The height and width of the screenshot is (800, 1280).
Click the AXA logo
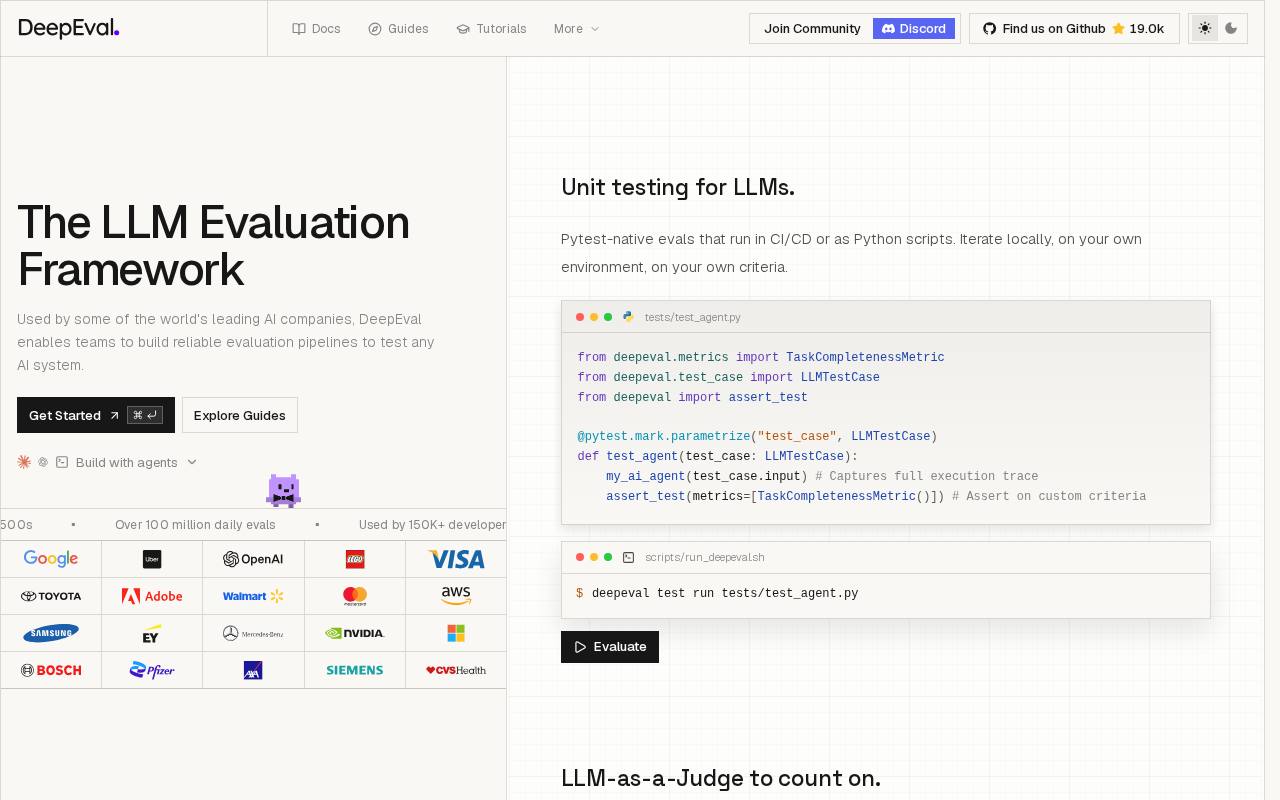tap(253, 670)
